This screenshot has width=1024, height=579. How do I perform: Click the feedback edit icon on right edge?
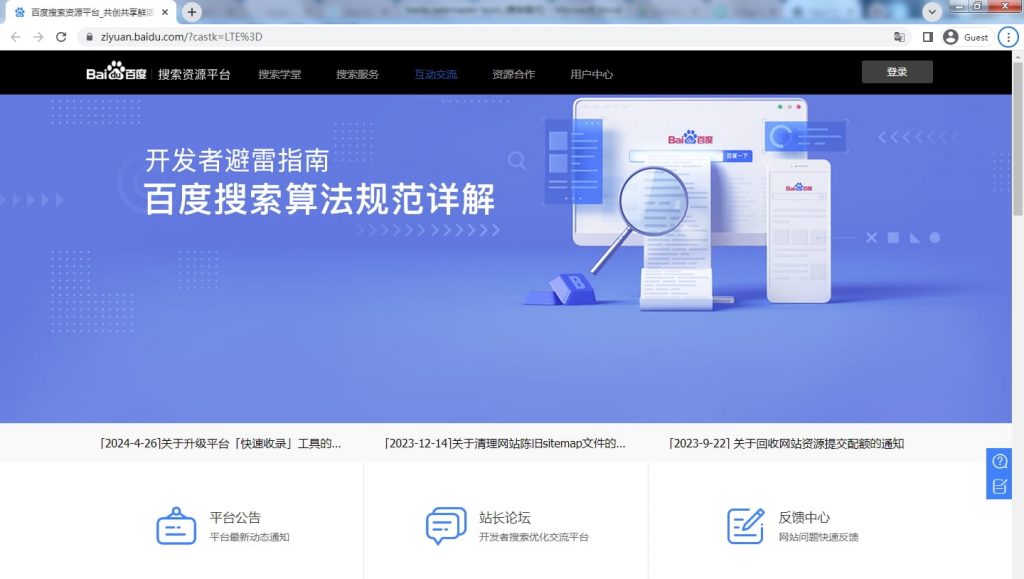click(998, 487)
